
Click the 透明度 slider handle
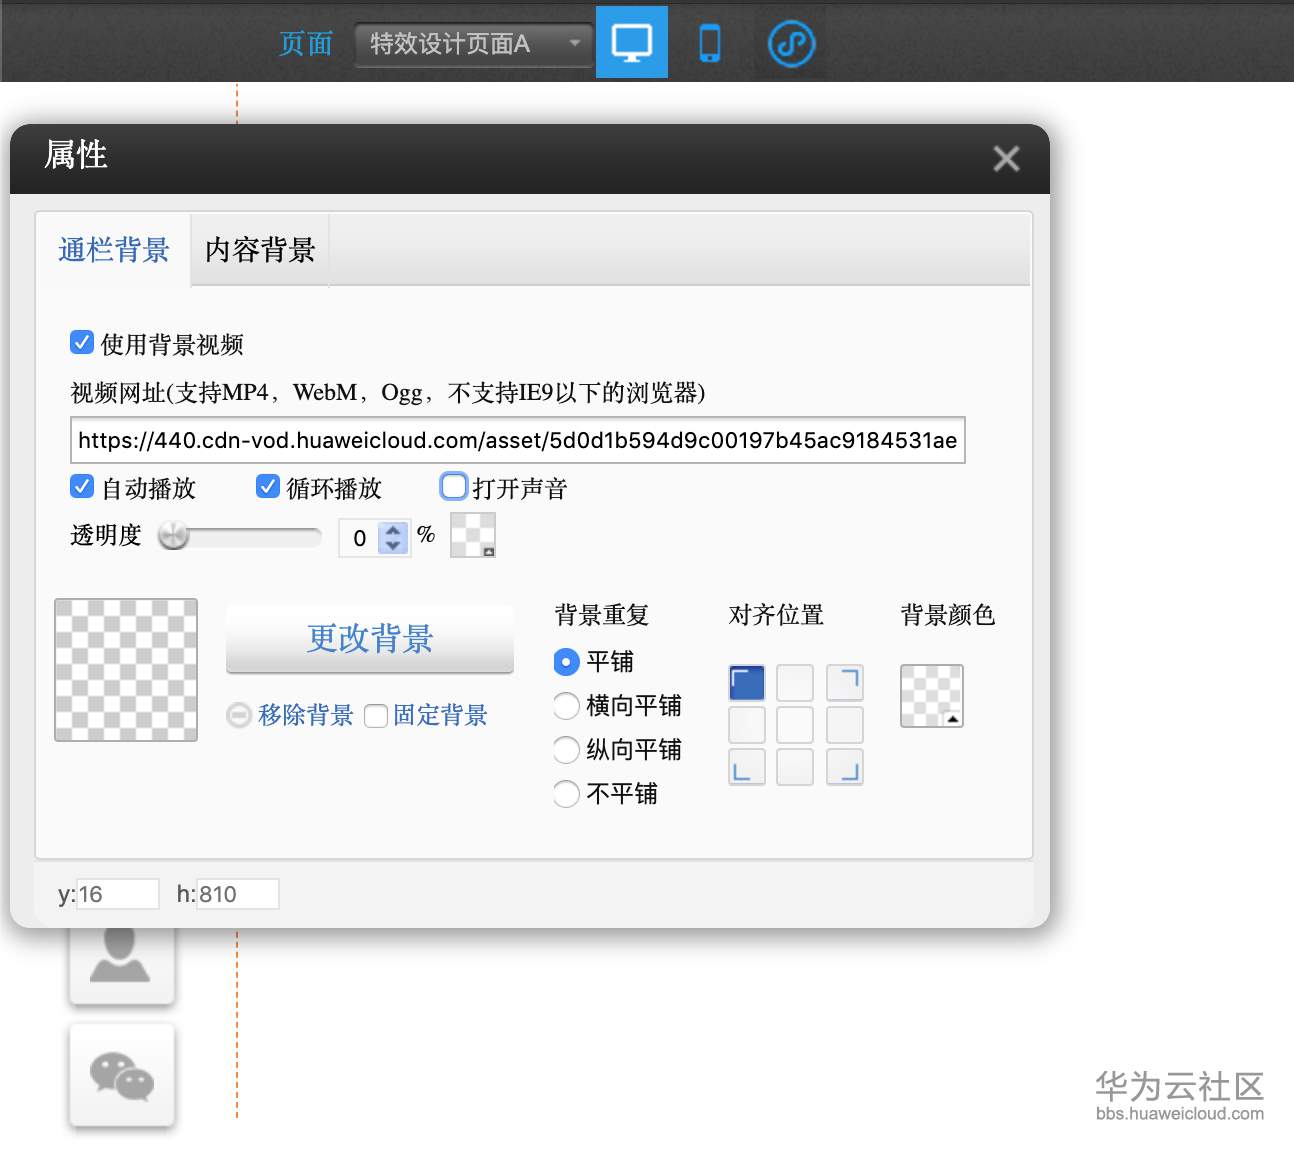174,536
